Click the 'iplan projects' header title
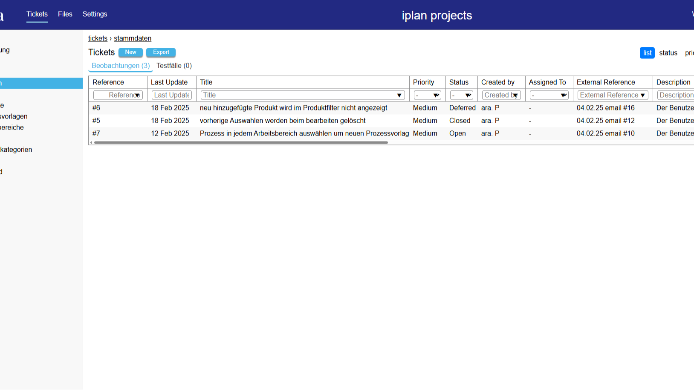This screenshot has height=390, width=694. click(x=437, y=15)
